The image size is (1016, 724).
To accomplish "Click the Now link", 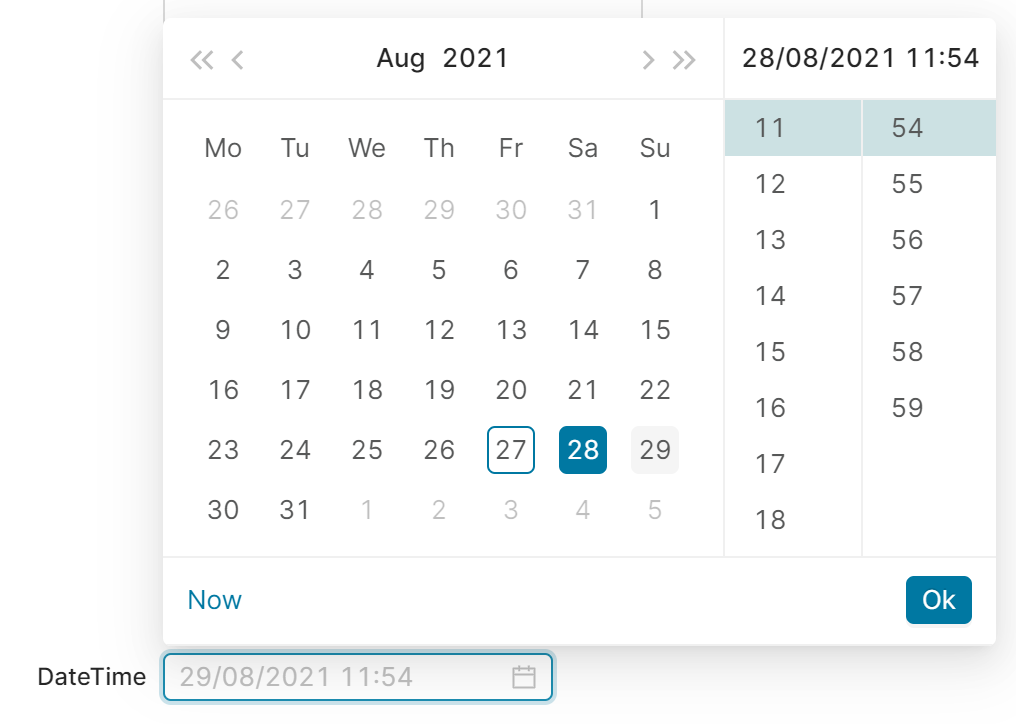I will tap(215, 600).
